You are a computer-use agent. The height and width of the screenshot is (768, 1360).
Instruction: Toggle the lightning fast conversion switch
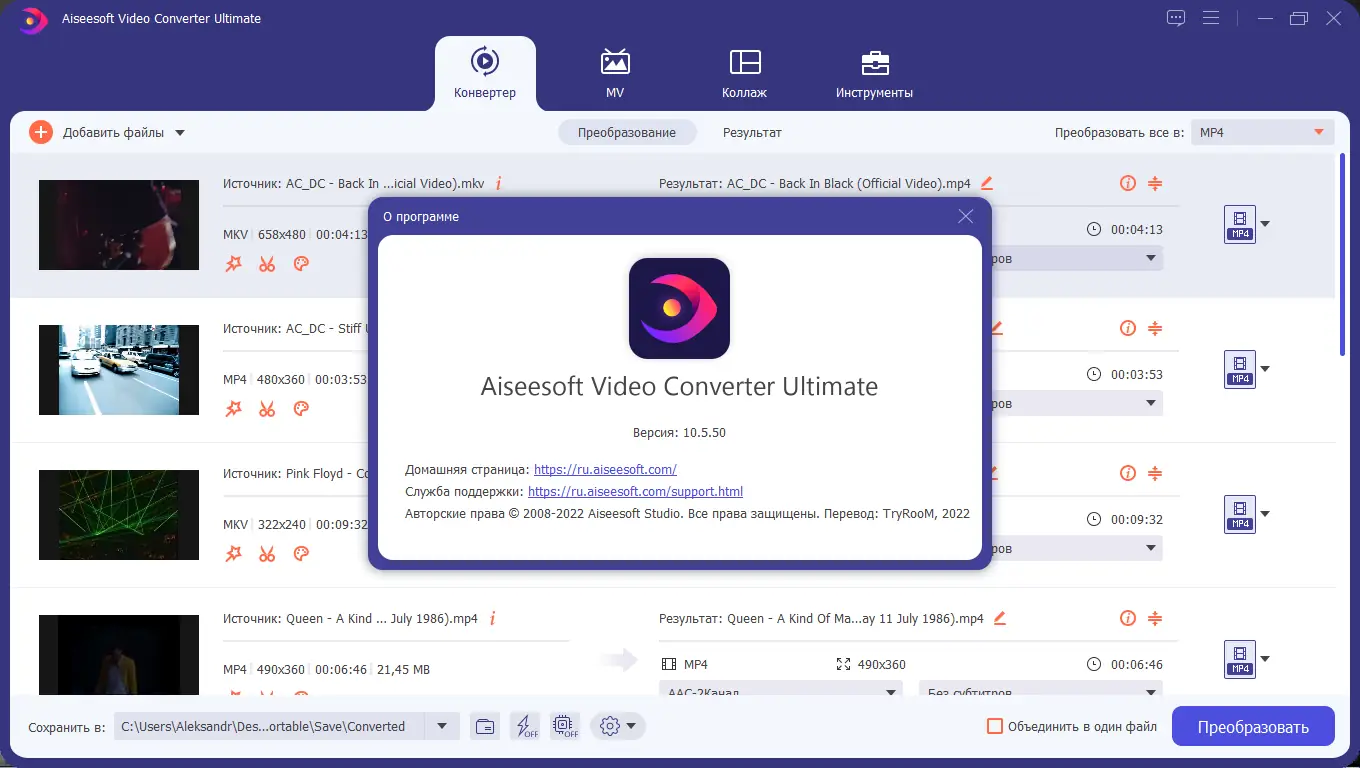coord(525,727)
